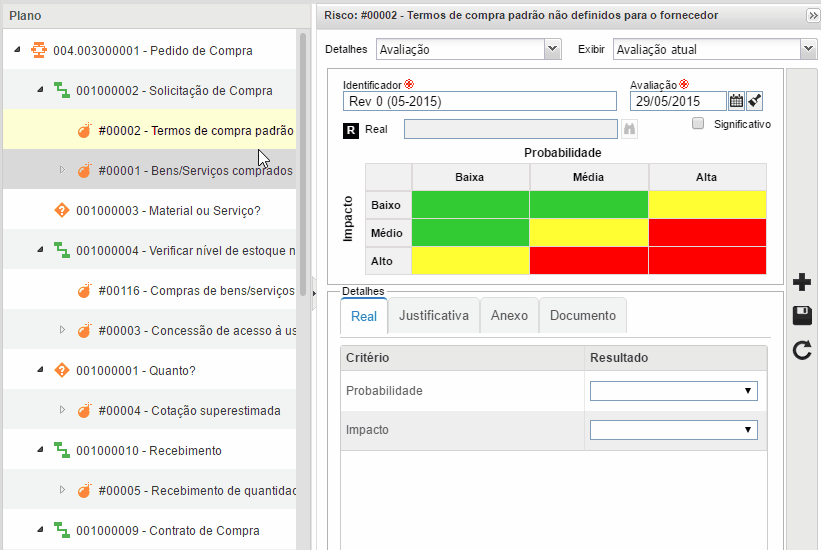Click the plus add icon in right sidebar
Viewport: 821px width, 550px height.
click(801, 283)
